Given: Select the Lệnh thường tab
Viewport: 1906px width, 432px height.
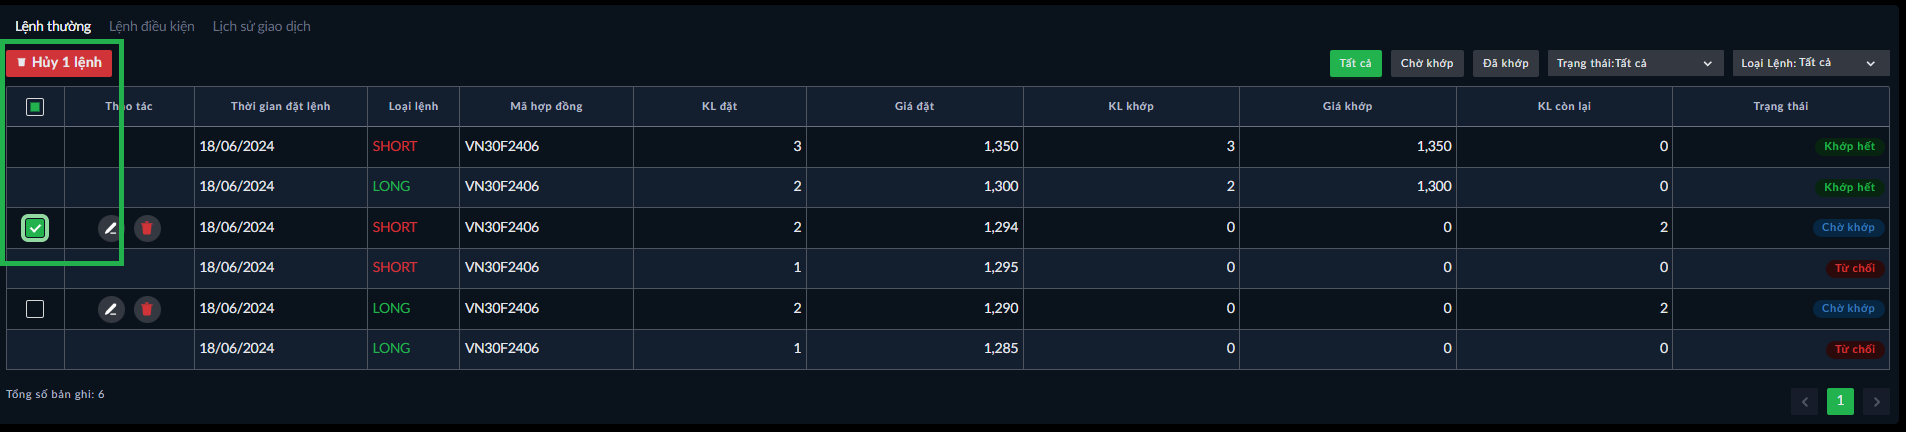Looking at the screenshot, I should click(x=53, y=26).
